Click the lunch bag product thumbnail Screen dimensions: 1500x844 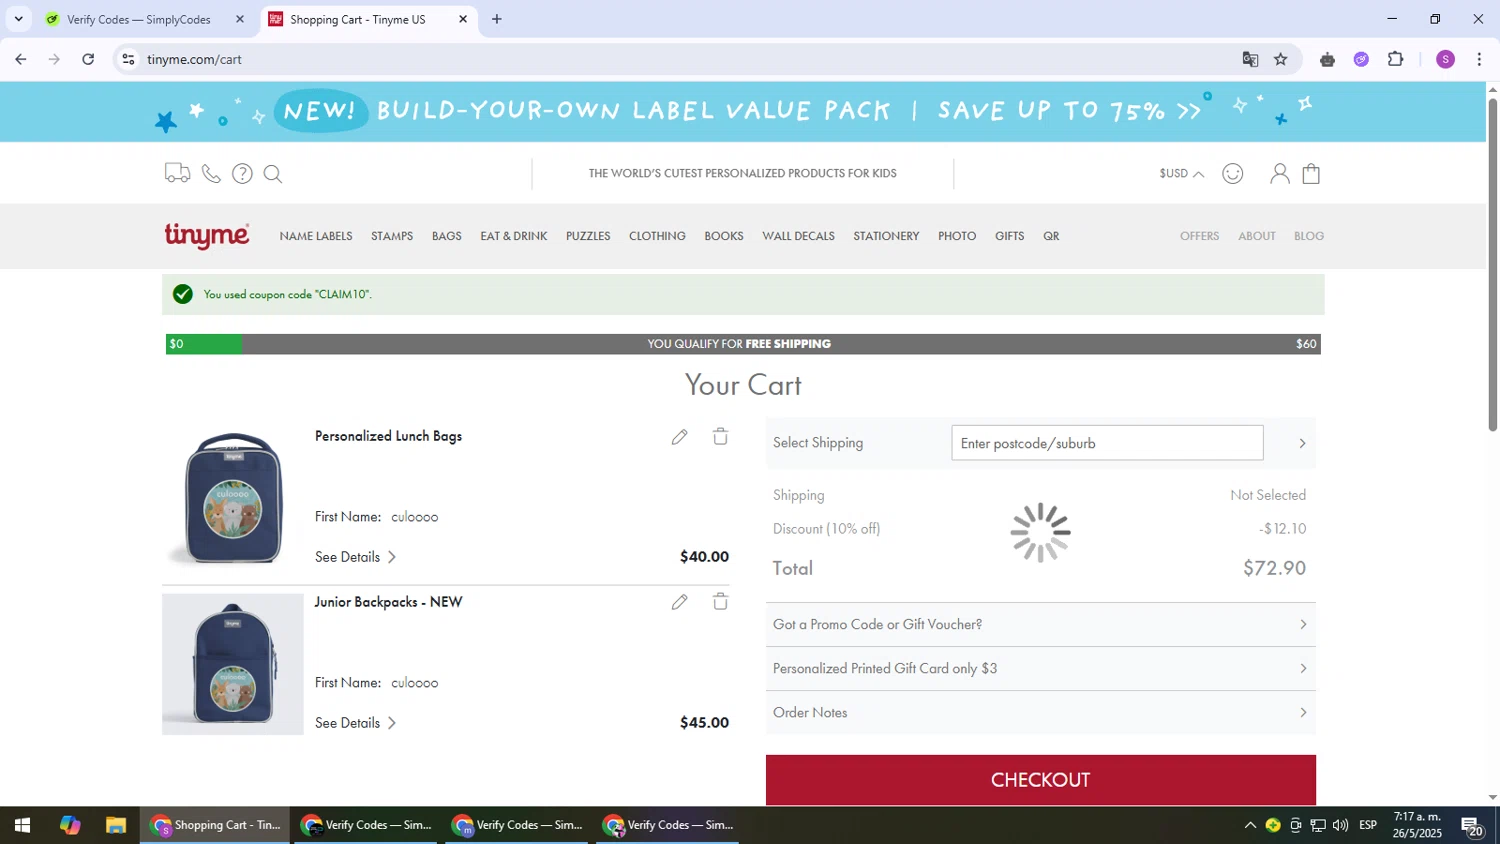(x=233, y=498)
